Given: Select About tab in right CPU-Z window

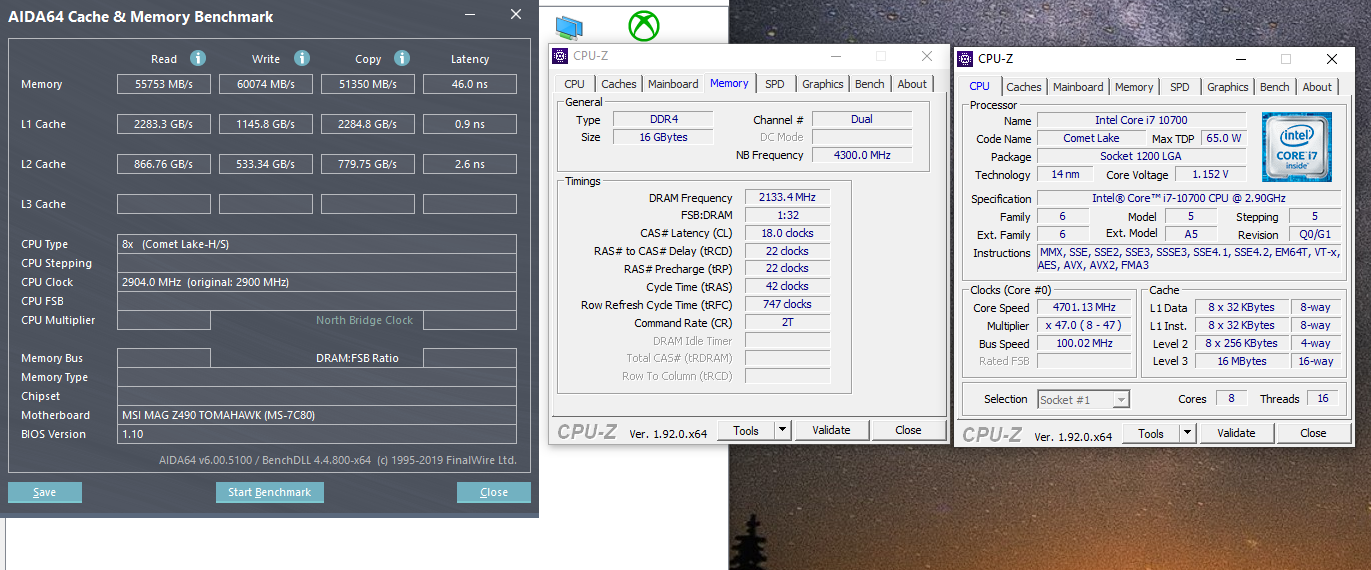Looking at the screenshot, I should (1317, 87).
